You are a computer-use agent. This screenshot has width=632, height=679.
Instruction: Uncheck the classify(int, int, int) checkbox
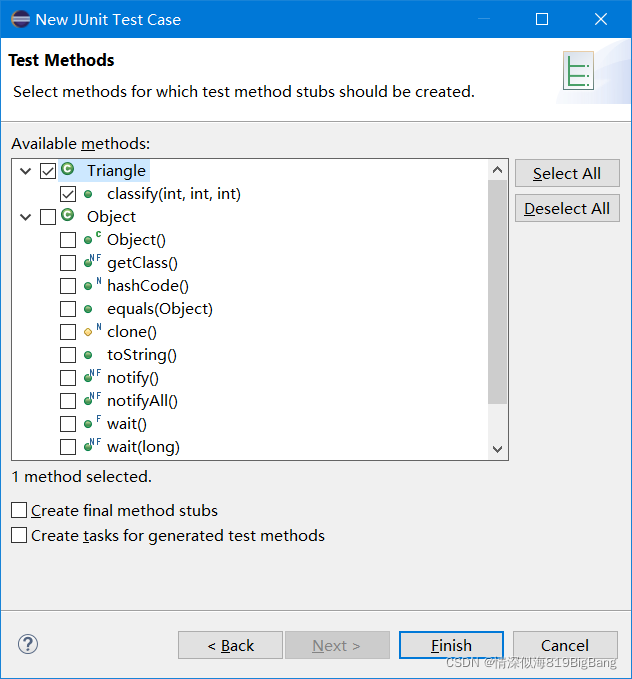[68, 194]
